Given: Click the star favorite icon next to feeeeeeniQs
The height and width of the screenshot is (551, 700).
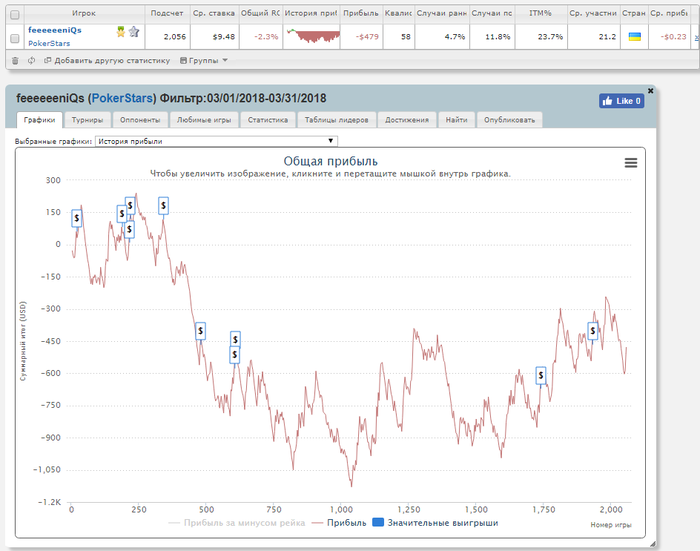Looking at the screenshot, I should [134, 31].
